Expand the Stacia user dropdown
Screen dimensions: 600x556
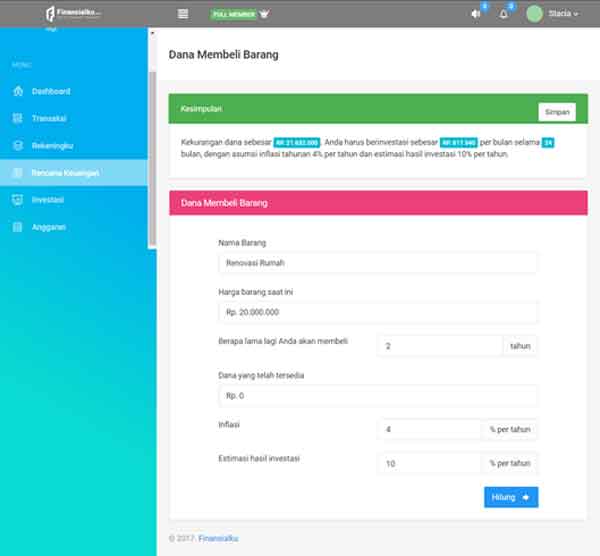click(x=564, y=14)
